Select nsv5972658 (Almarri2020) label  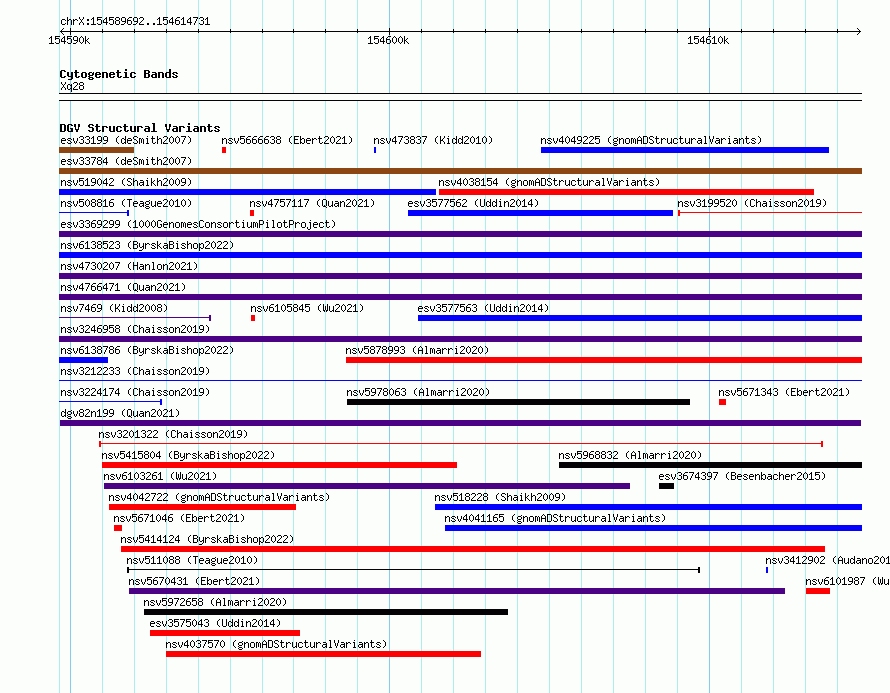tap(215, 602)
